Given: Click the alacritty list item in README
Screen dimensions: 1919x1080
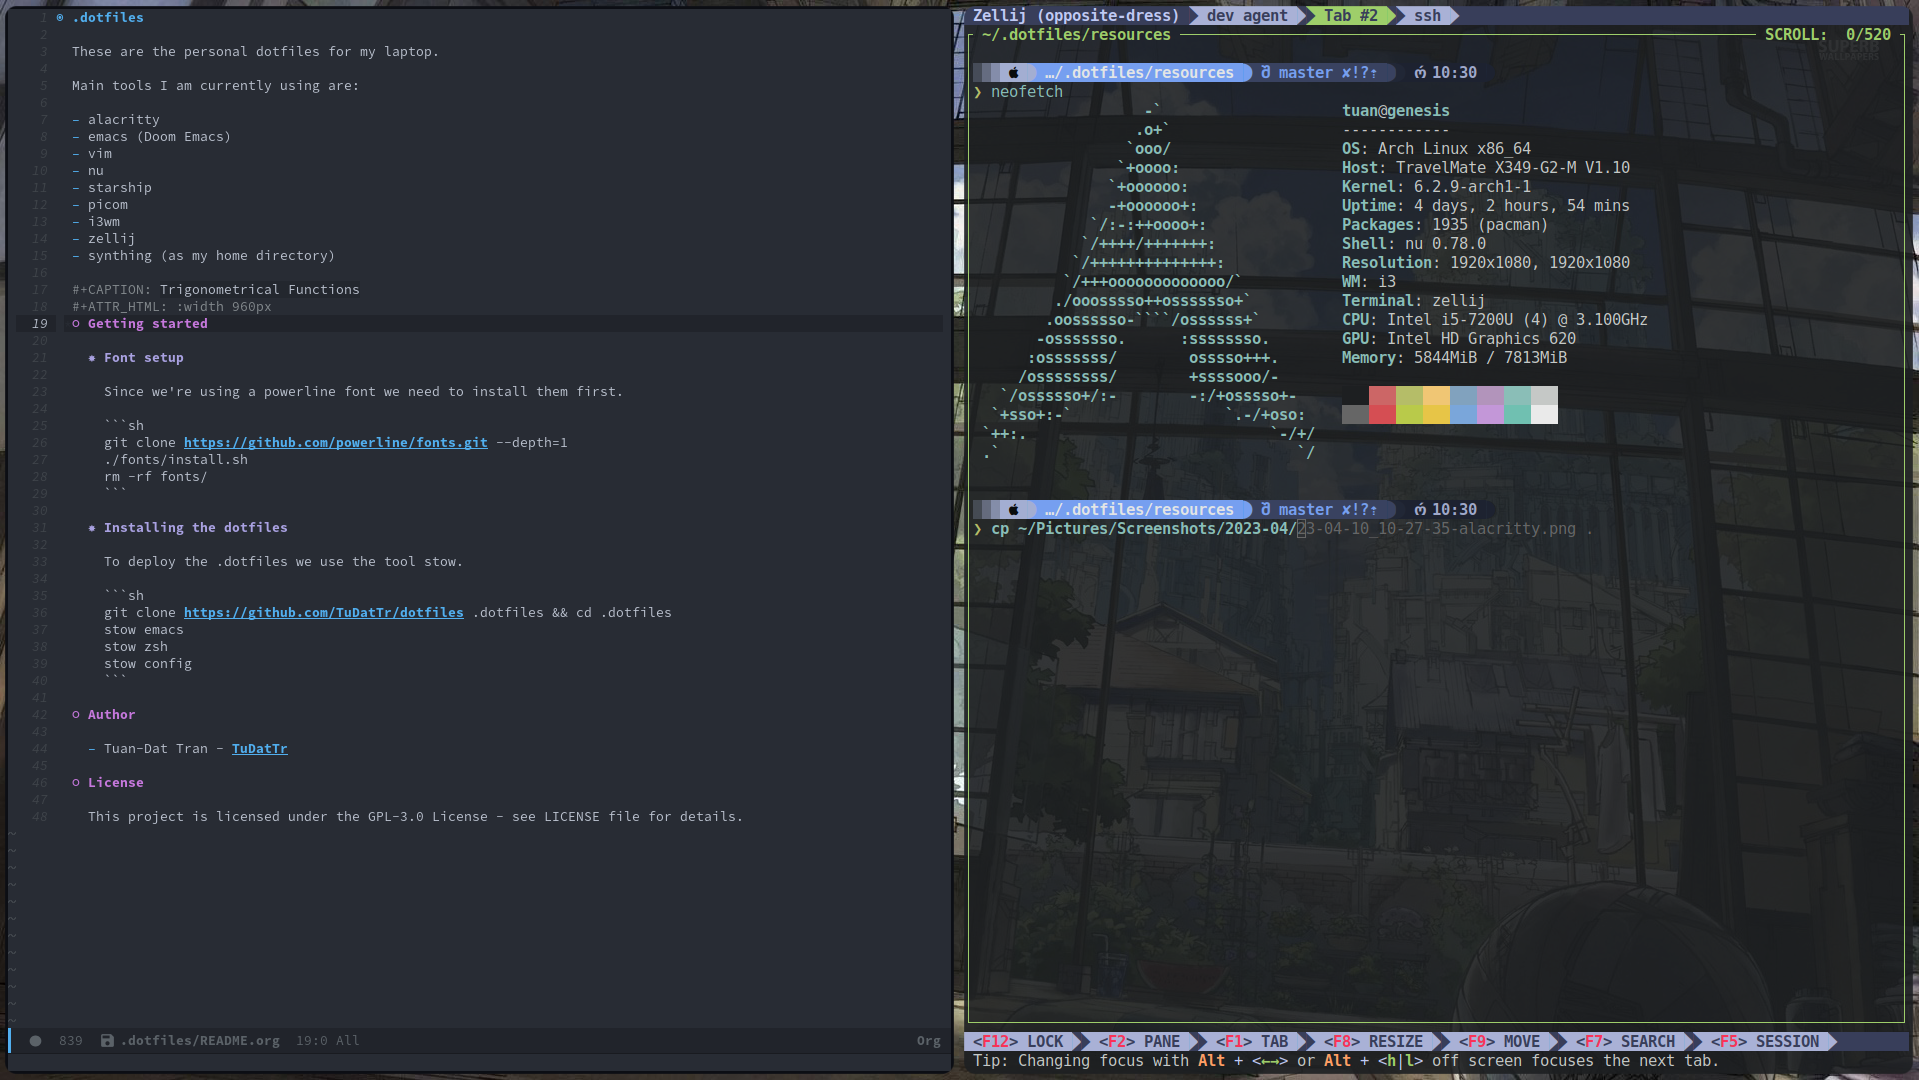Looking at the screenshot, I should point(116,120).
